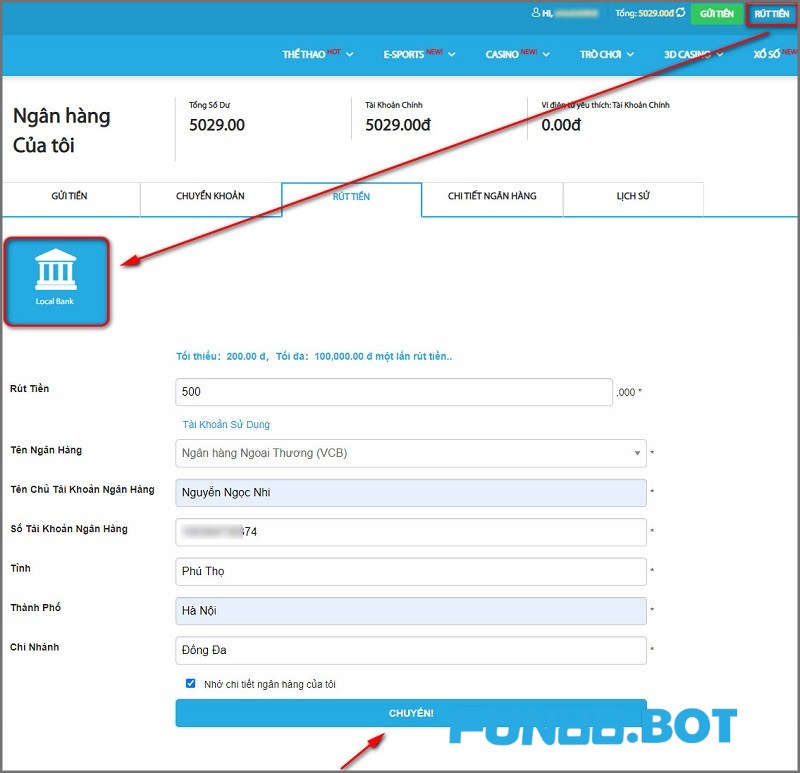The image size is (800, 773).
Task: Open the Lịch Sử history tab
Action: [633, 197]
